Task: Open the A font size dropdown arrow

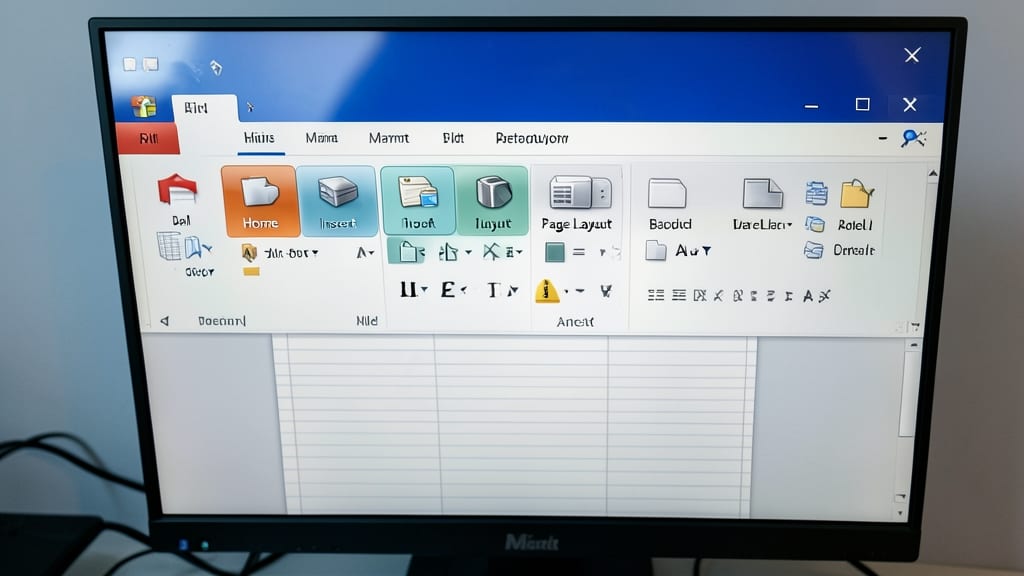Action: coord(372,253)
